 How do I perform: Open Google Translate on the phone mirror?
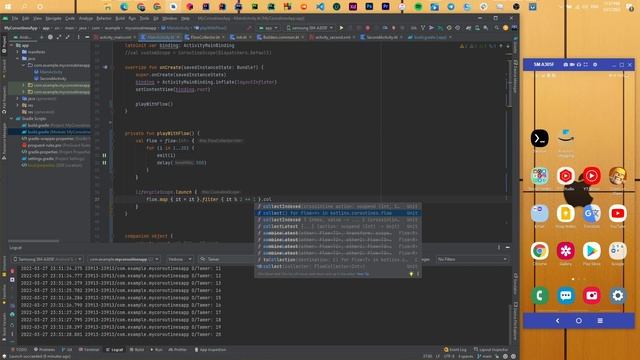(591, 213)
